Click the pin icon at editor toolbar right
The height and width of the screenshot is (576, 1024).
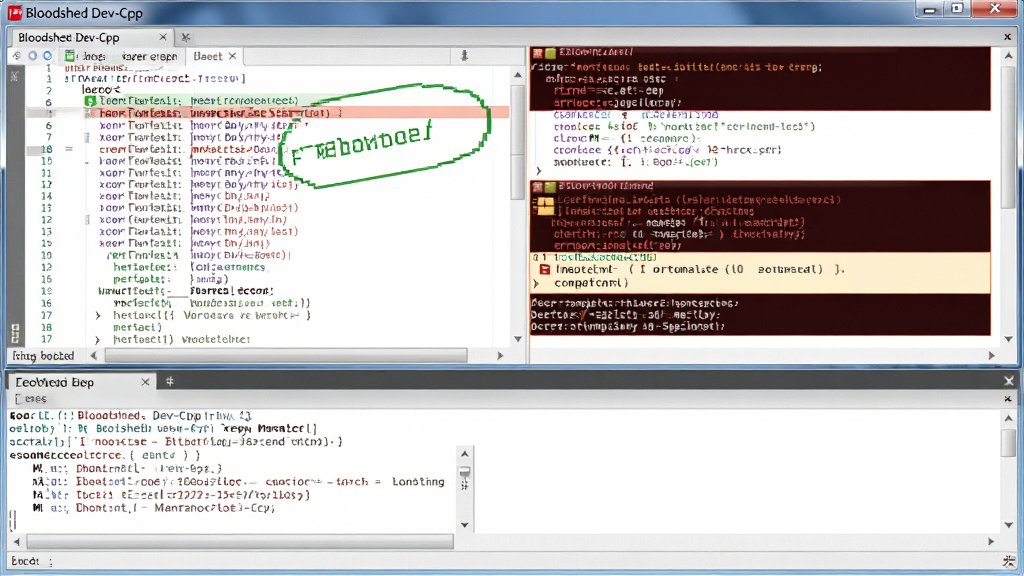464,56
